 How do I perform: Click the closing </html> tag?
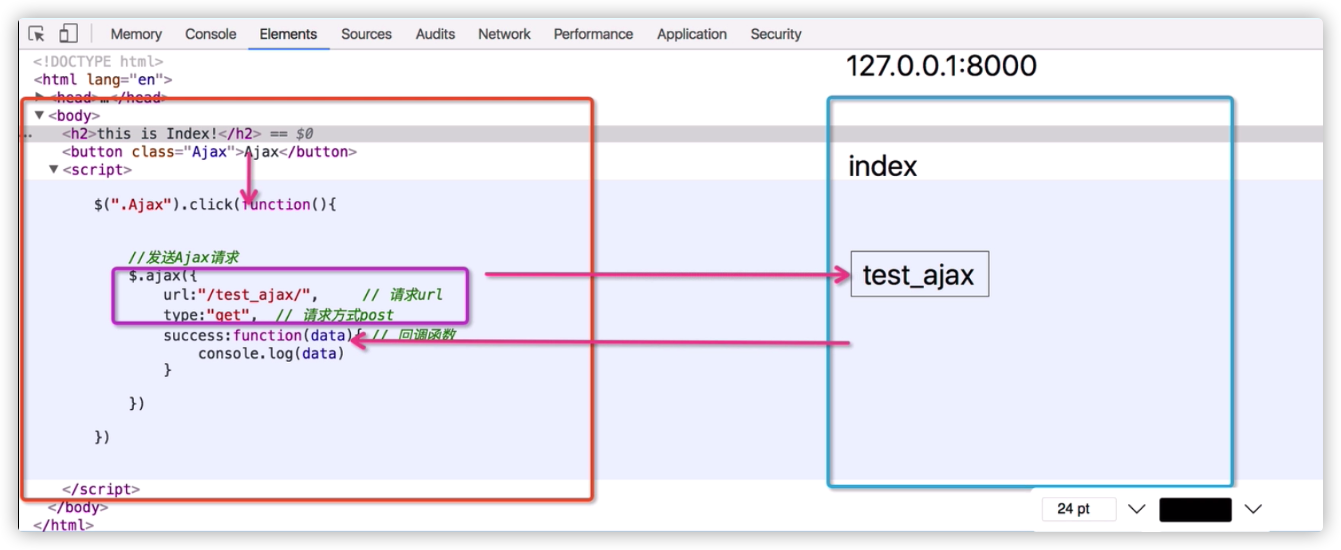[64, 525]
